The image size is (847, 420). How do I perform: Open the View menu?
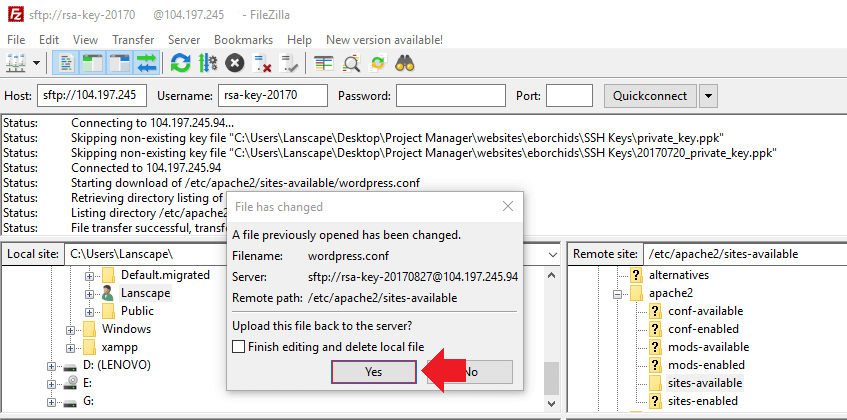point(85,39)
